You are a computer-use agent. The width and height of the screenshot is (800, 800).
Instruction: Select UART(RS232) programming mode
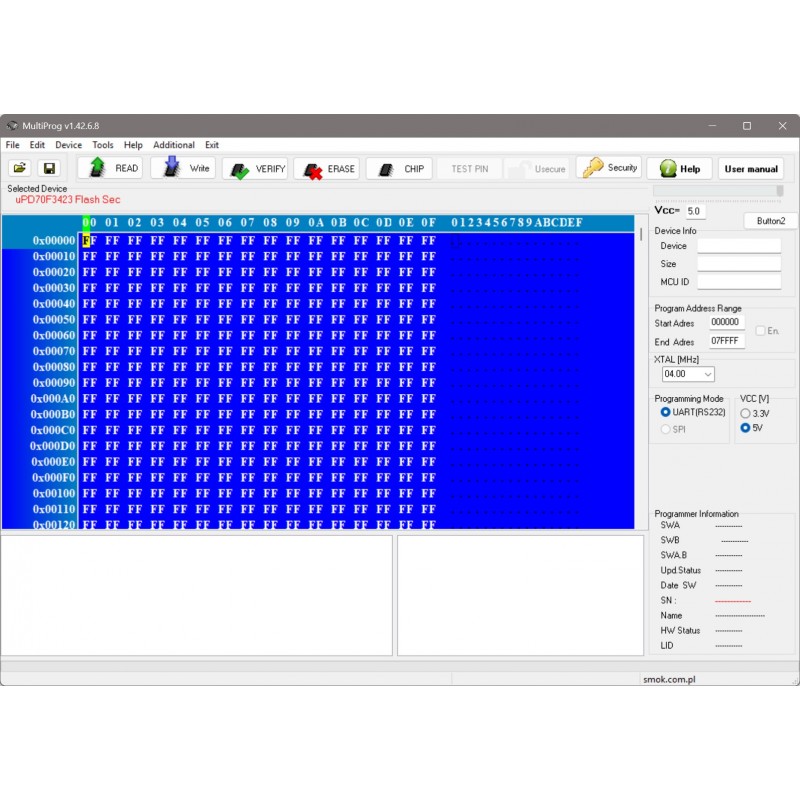pos(666,413)
